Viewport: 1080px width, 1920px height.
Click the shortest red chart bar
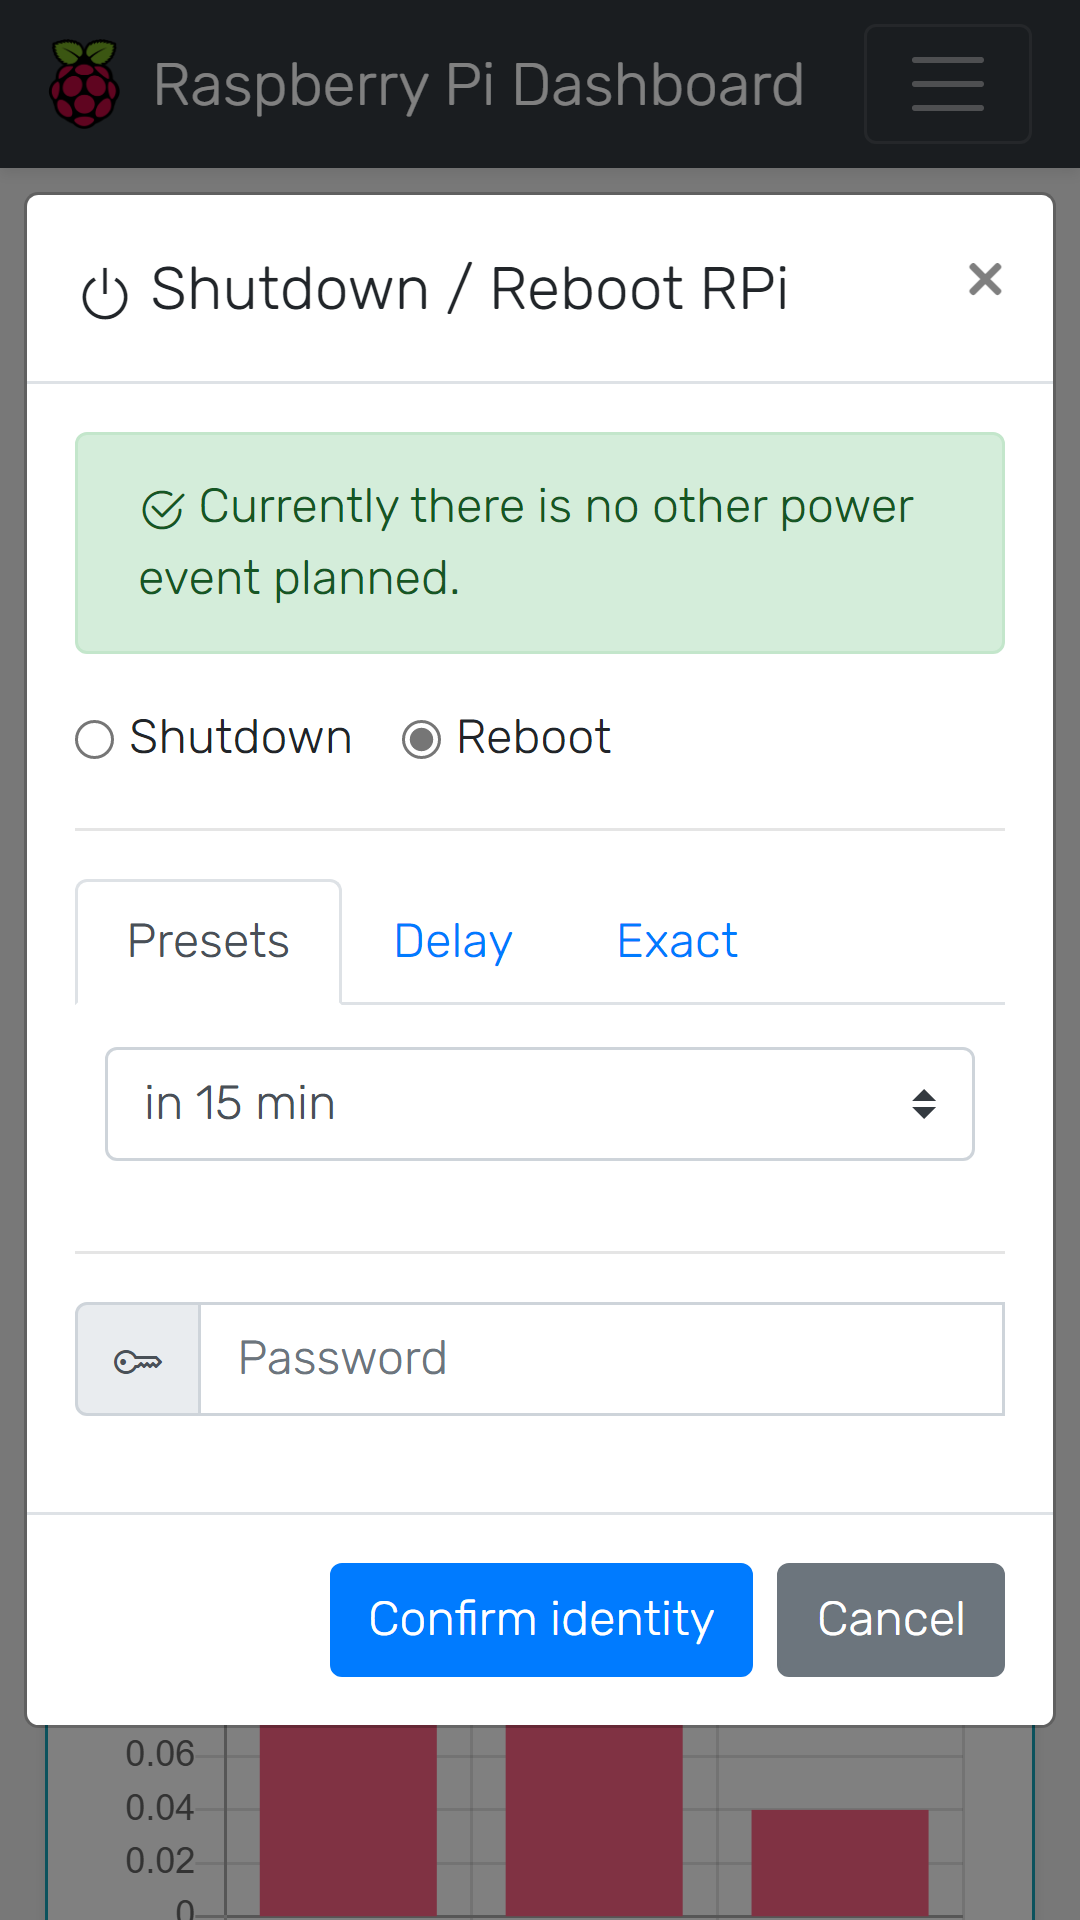[x=840, y=1860]
